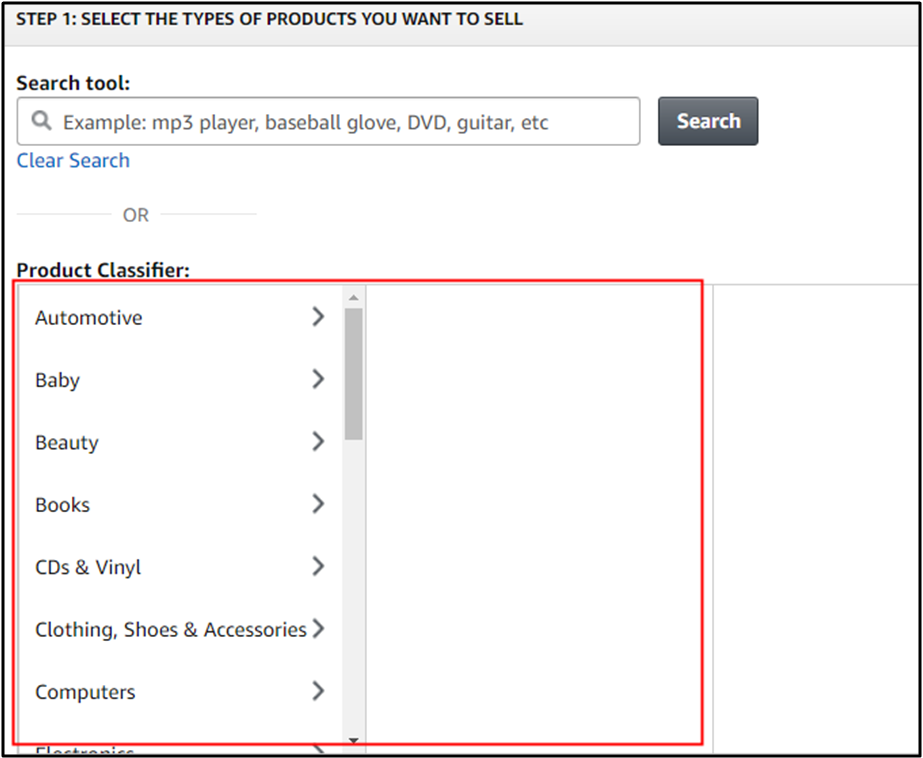This screenshot has width=923, height=758.
Task: Expand the Automotive category chevron
Action: tap(318, 317)
